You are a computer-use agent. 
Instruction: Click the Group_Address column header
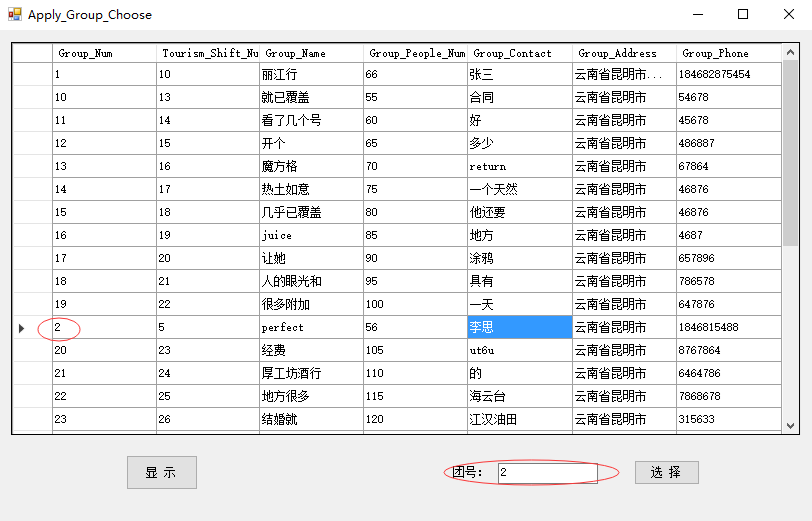click(624, 53)
